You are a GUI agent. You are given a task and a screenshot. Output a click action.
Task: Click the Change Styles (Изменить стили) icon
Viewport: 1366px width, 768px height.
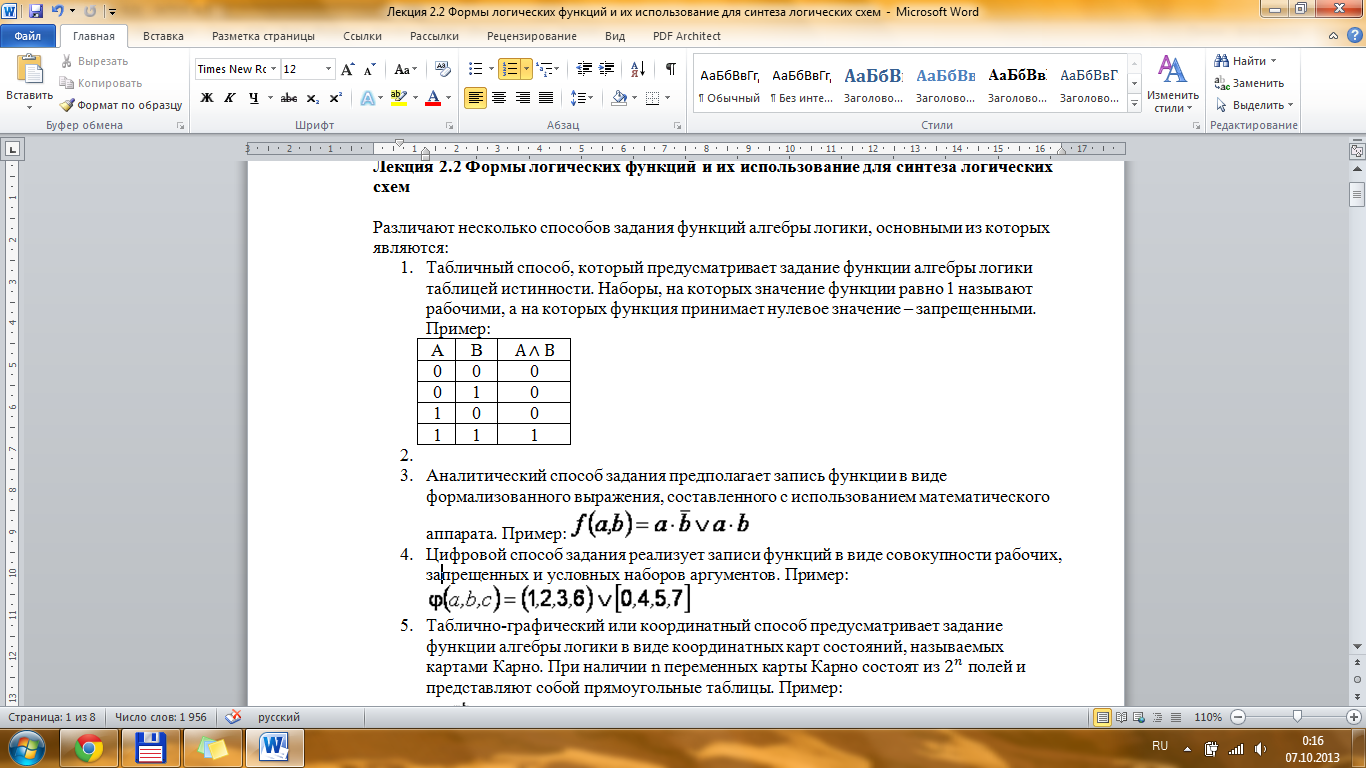pyautogui.click(x=1172, y=69)
